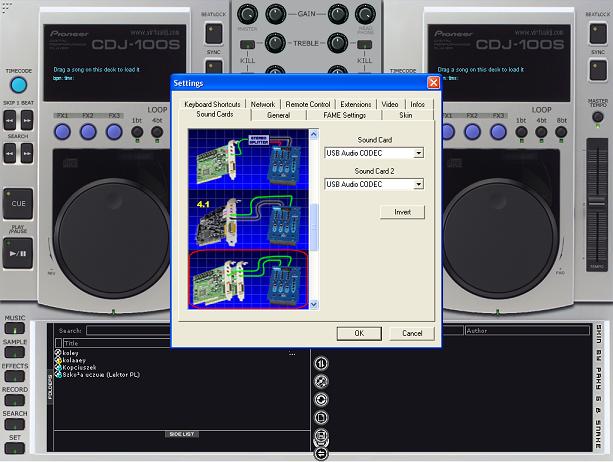The image size is (613, 462).
Task: Open the SAMPLE panel
Action: pyautogui.click(x=14, y=353)
